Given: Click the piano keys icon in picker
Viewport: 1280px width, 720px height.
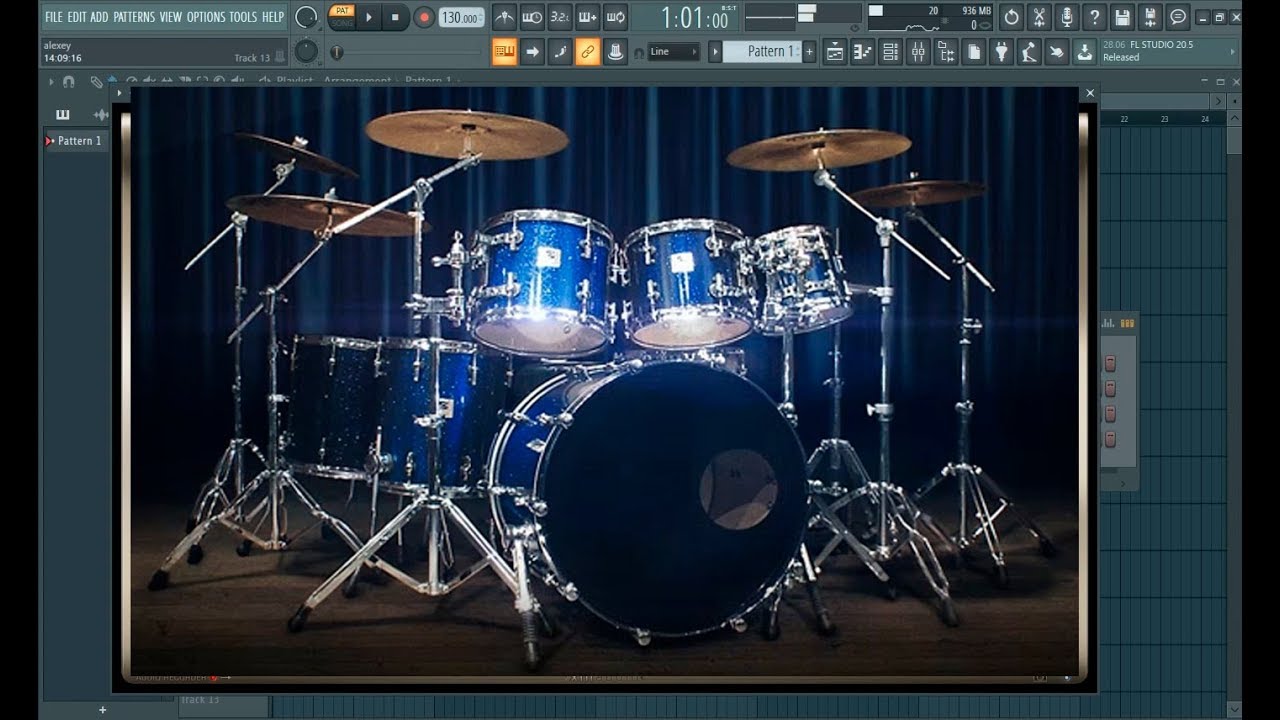Looking at the screenshot, I should click(x=63, y=114).
